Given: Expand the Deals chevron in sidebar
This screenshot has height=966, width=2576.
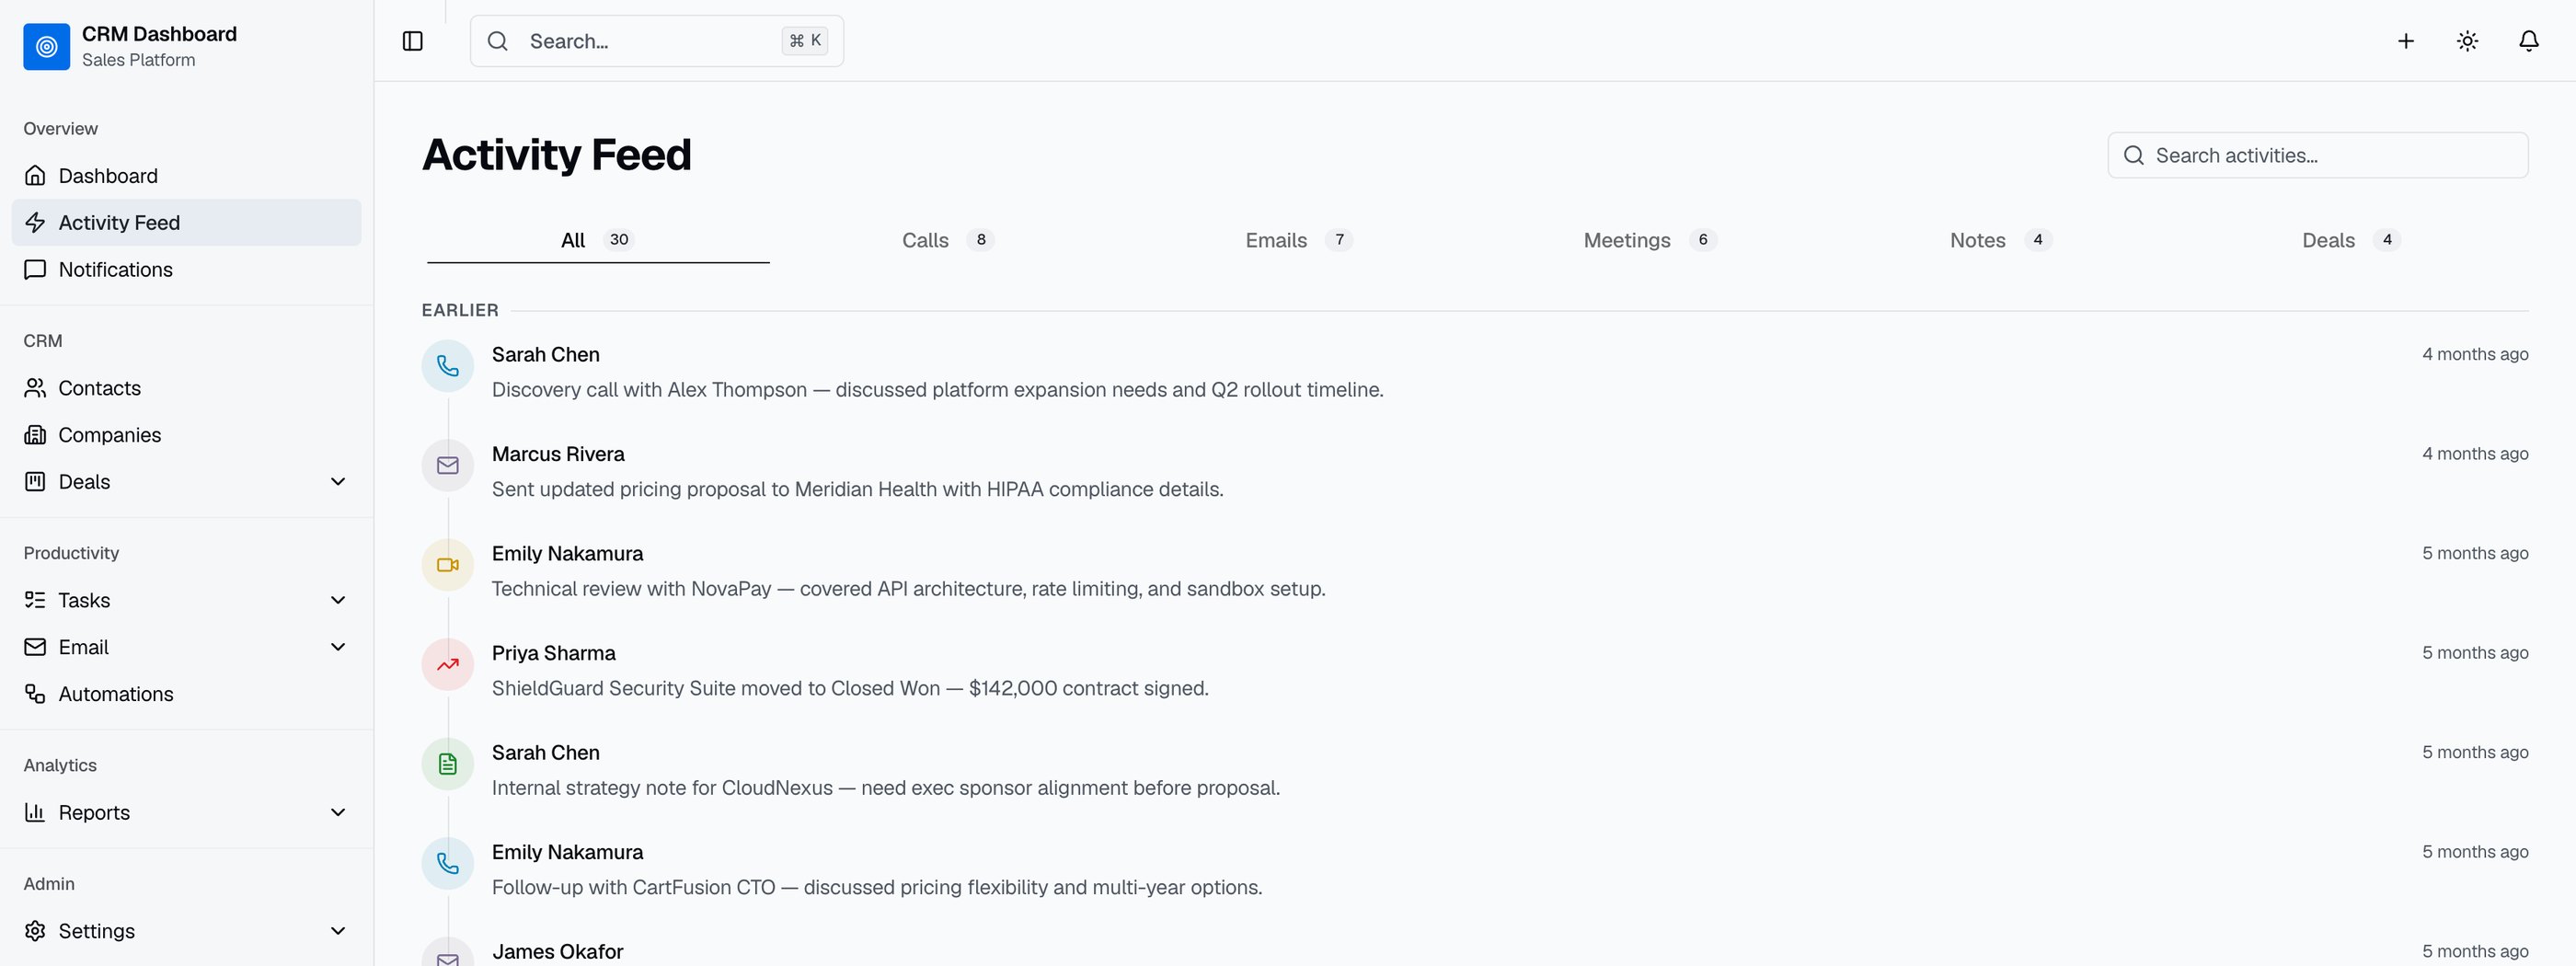Looking at the screenshot, I should coord(338,482).
